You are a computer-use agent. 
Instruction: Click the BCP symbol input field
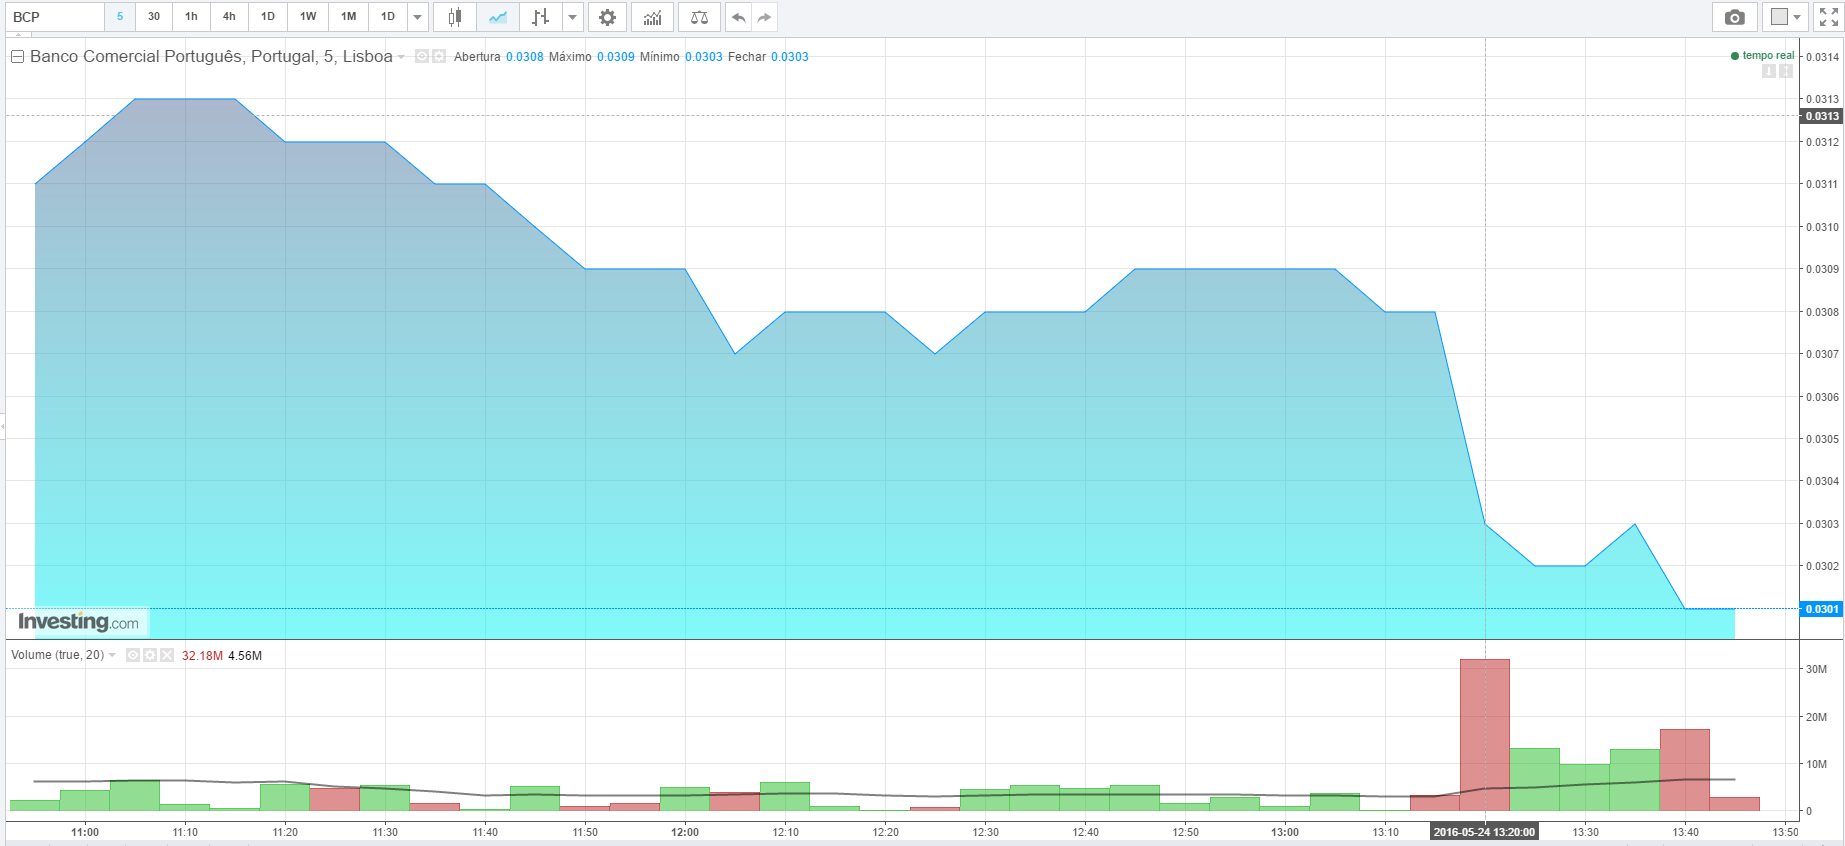(55, 17)
